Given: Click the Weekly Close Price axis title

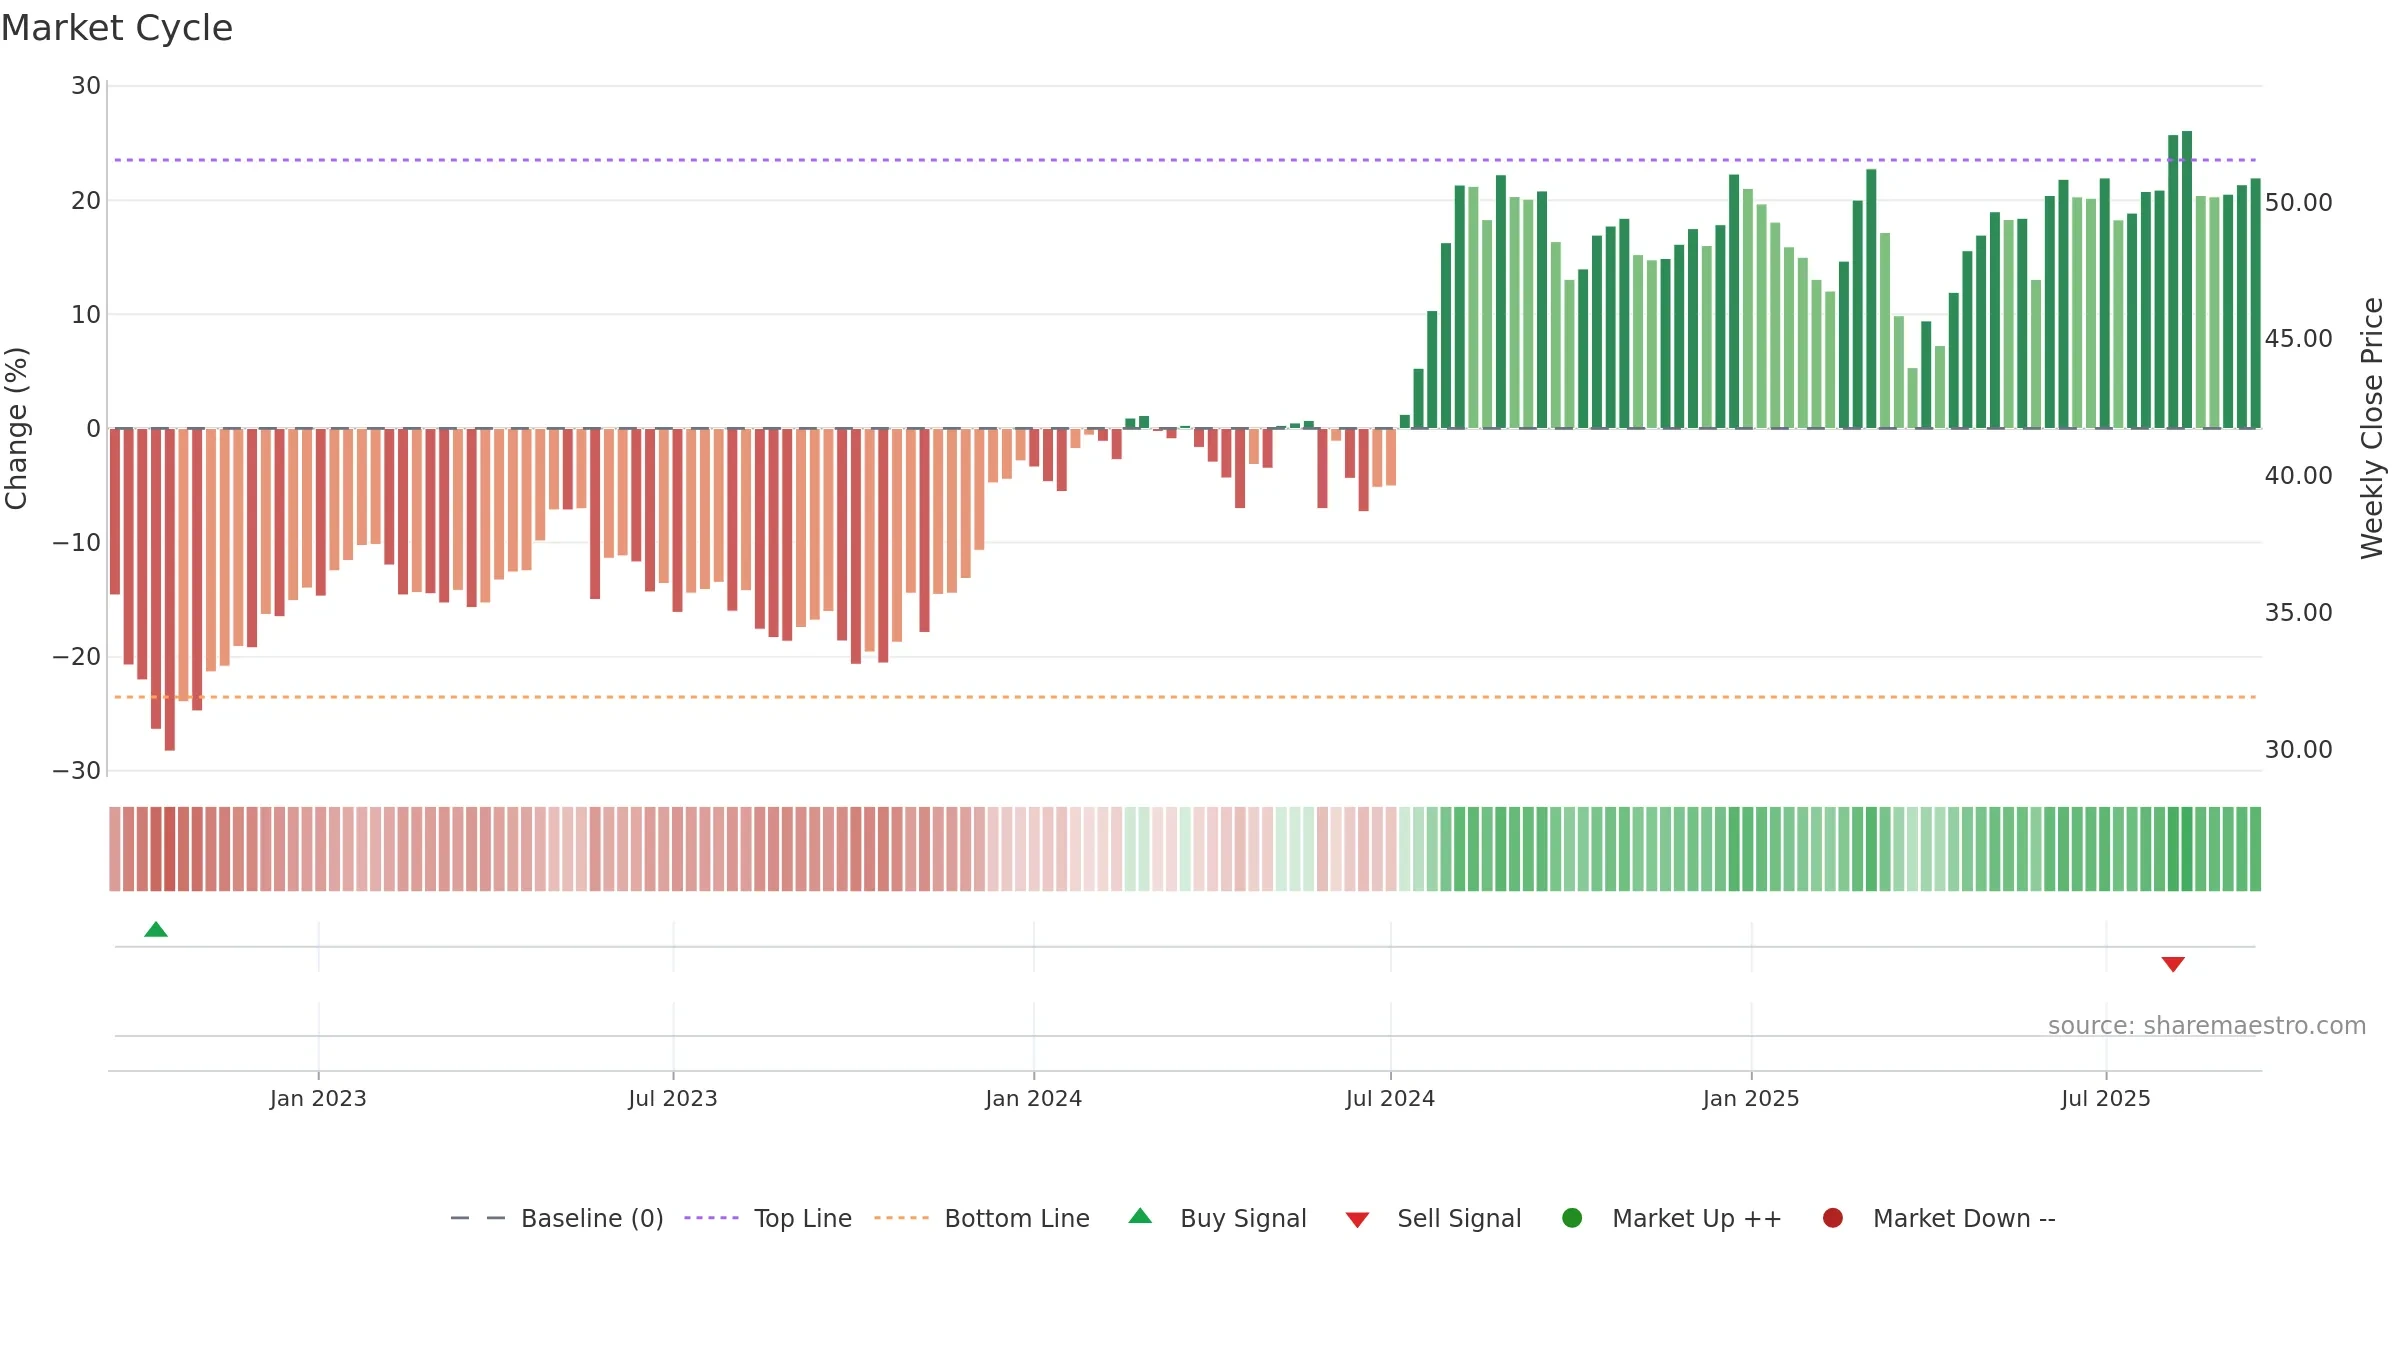Looking at the screenshot, I should click(2372, 428).
